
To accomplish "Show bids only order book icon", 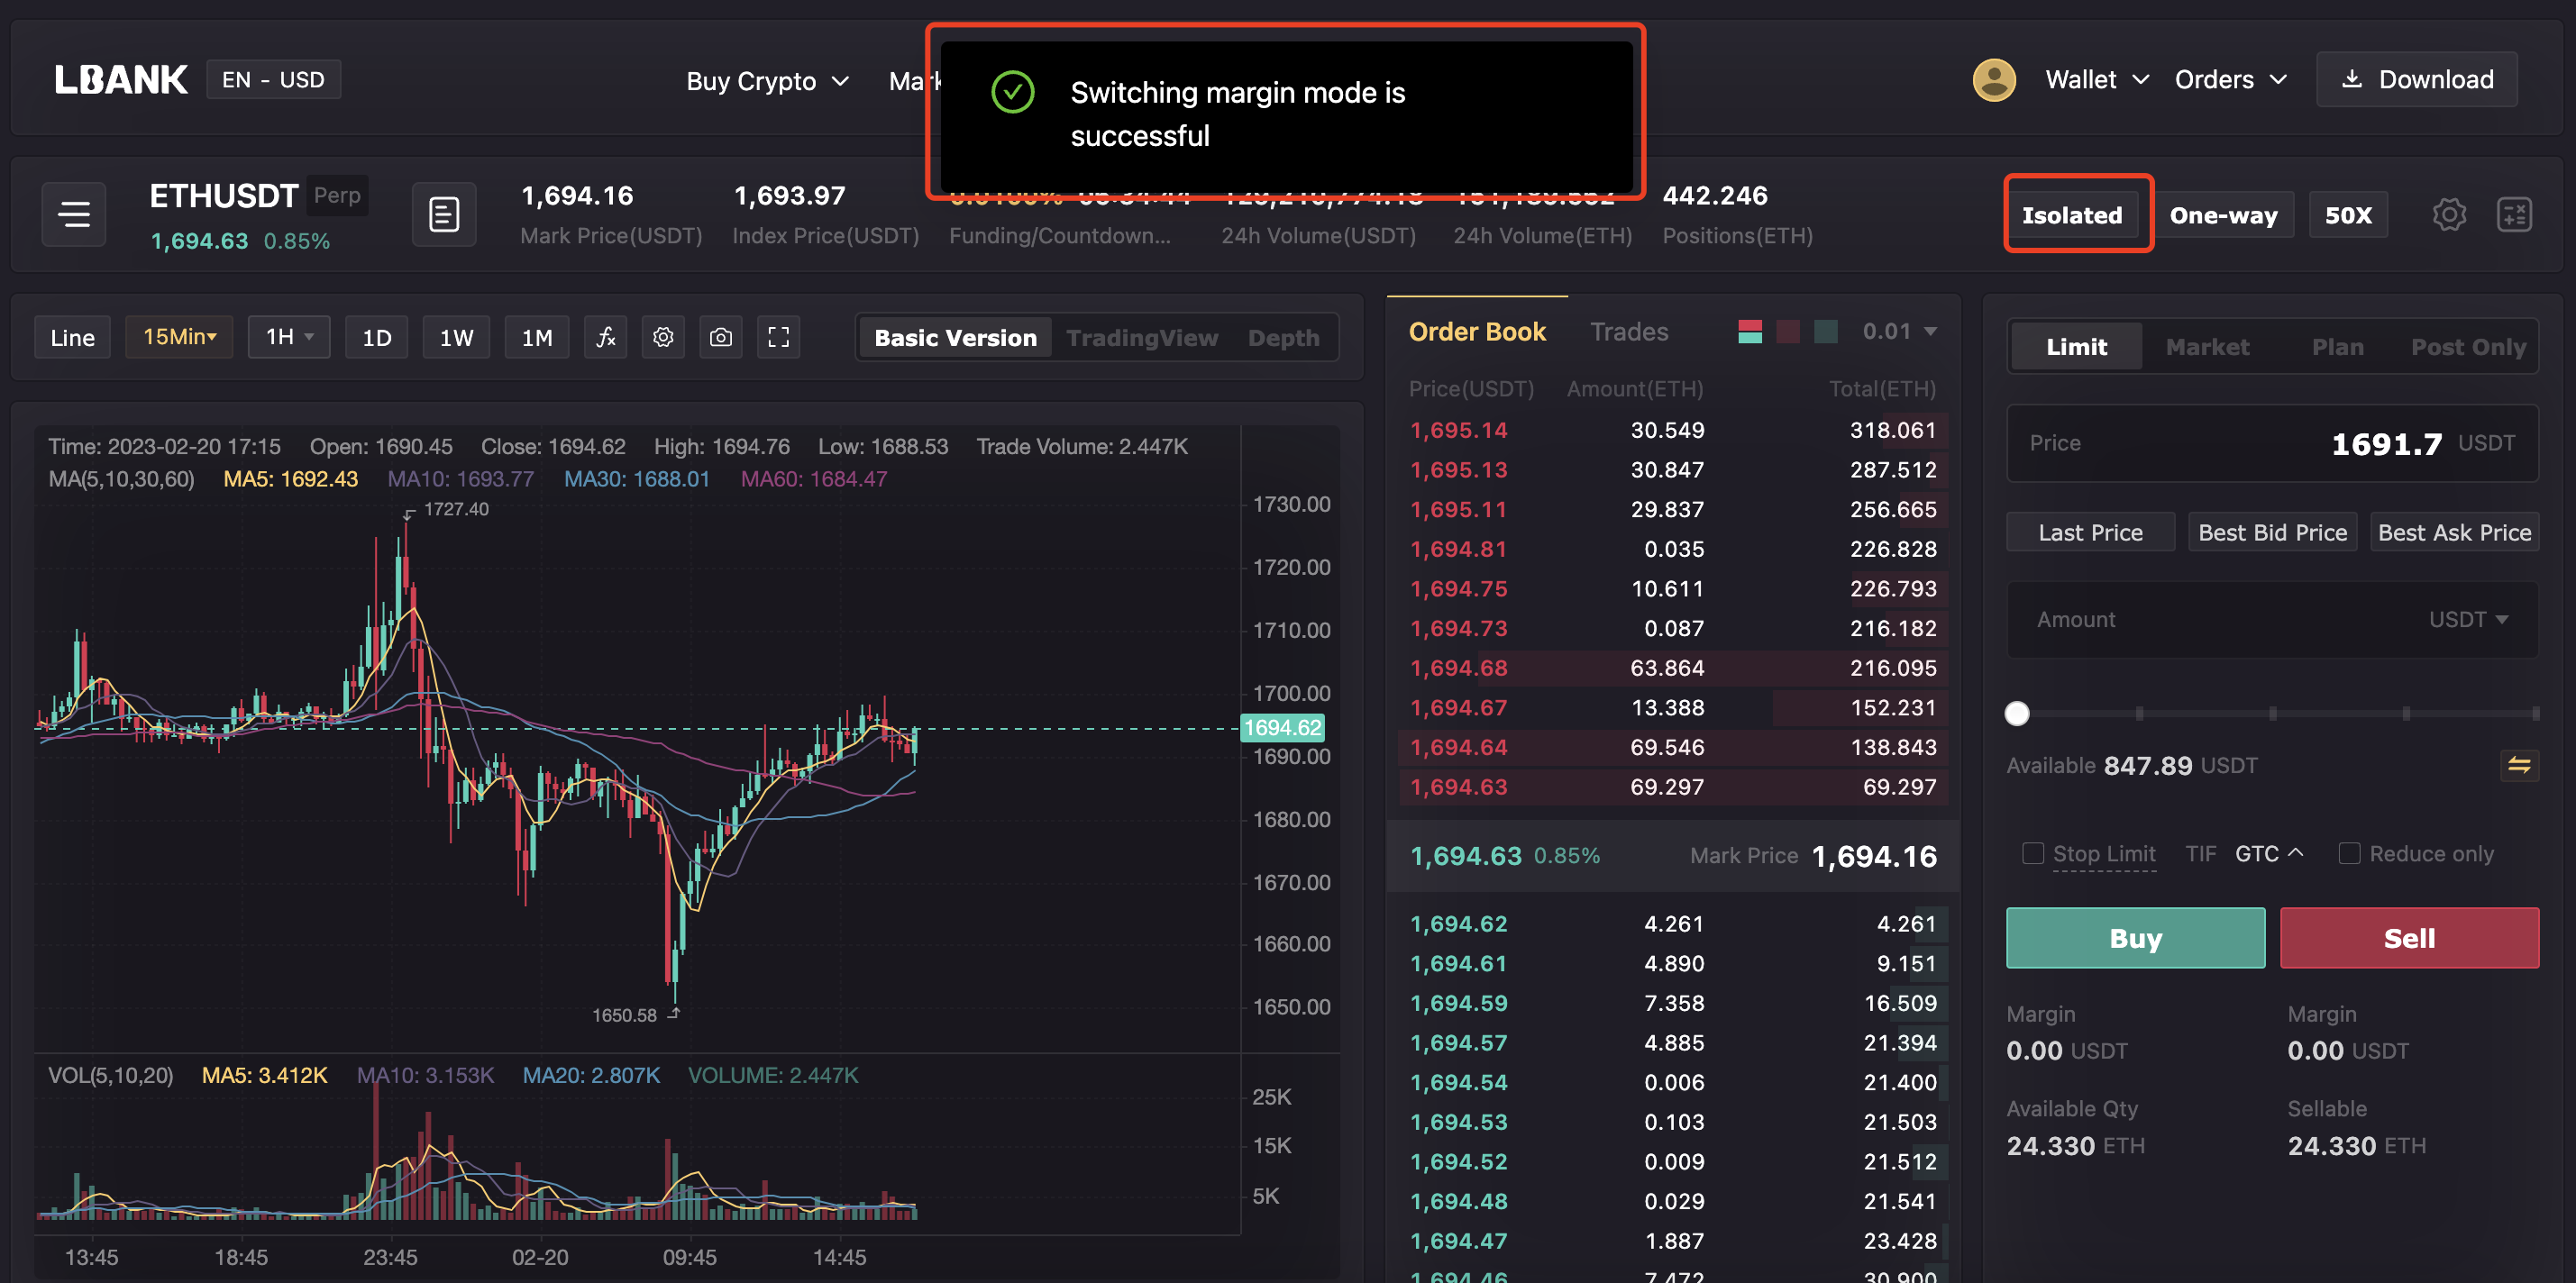I will click(x=1826, y=331).
